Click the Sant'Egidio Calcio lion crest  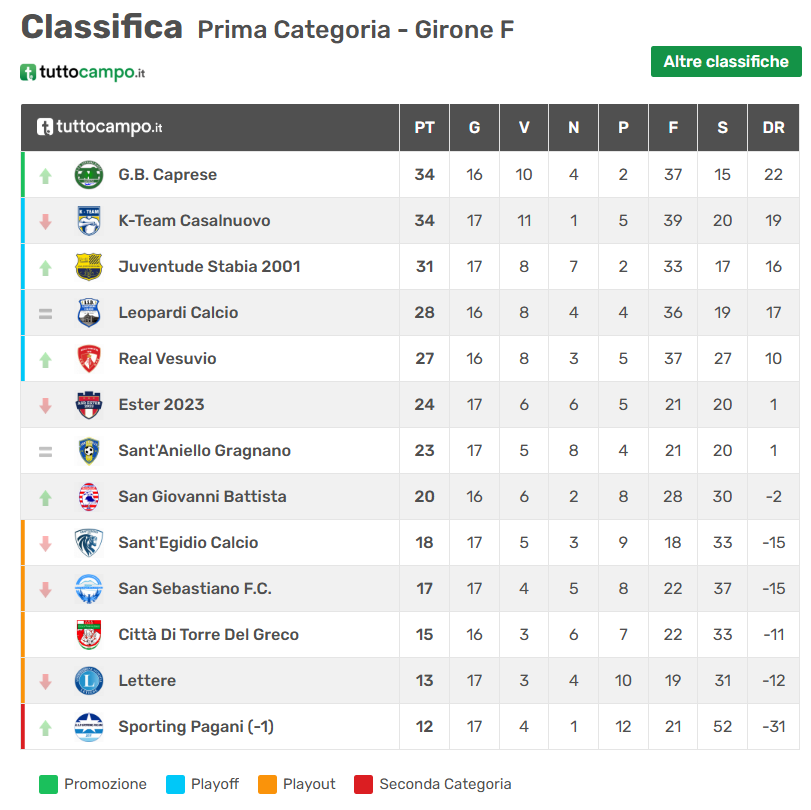tap(88, 543)
